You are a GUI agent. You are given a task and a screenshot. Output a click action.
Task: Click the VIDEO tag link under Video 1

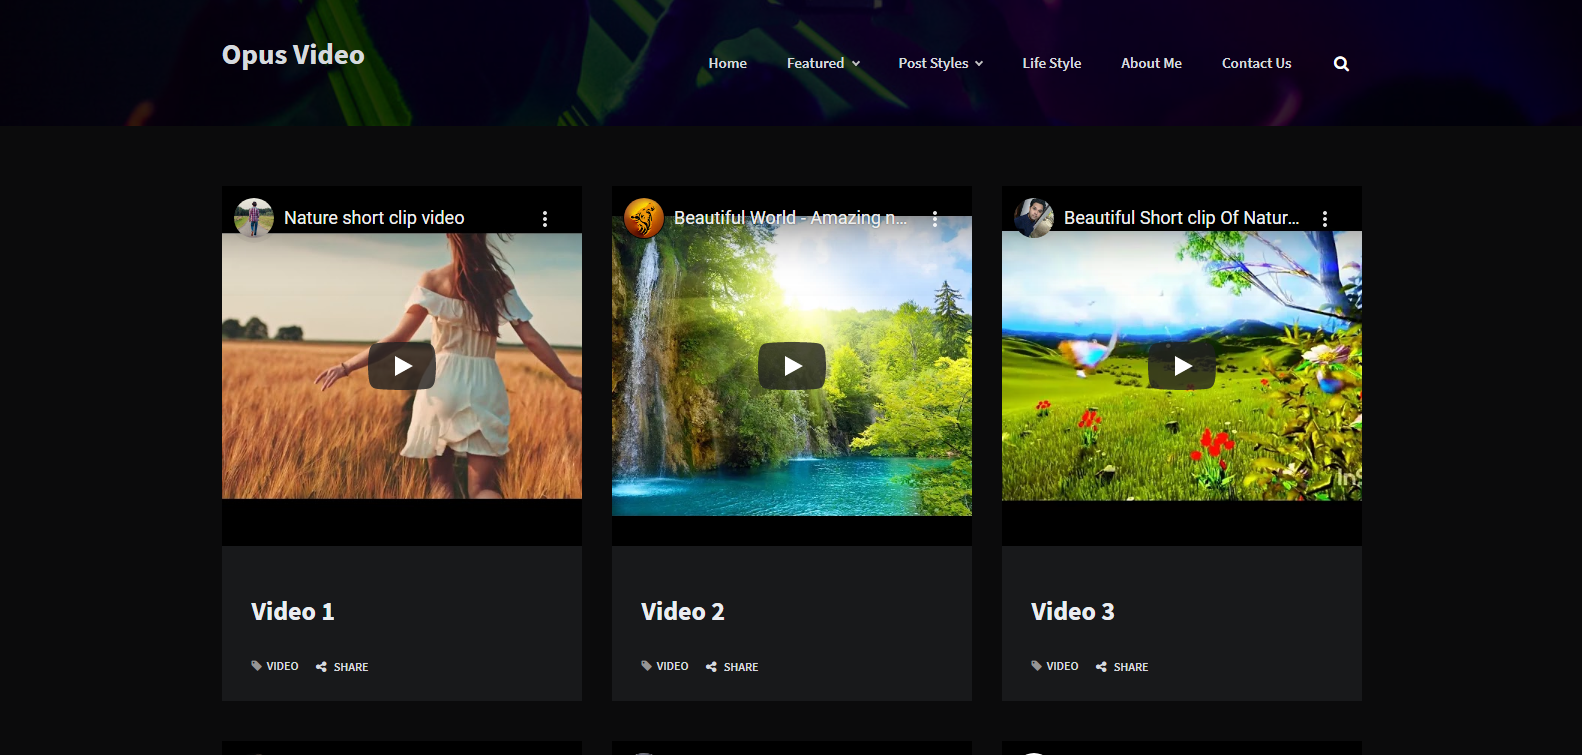(x=282, y=666)
